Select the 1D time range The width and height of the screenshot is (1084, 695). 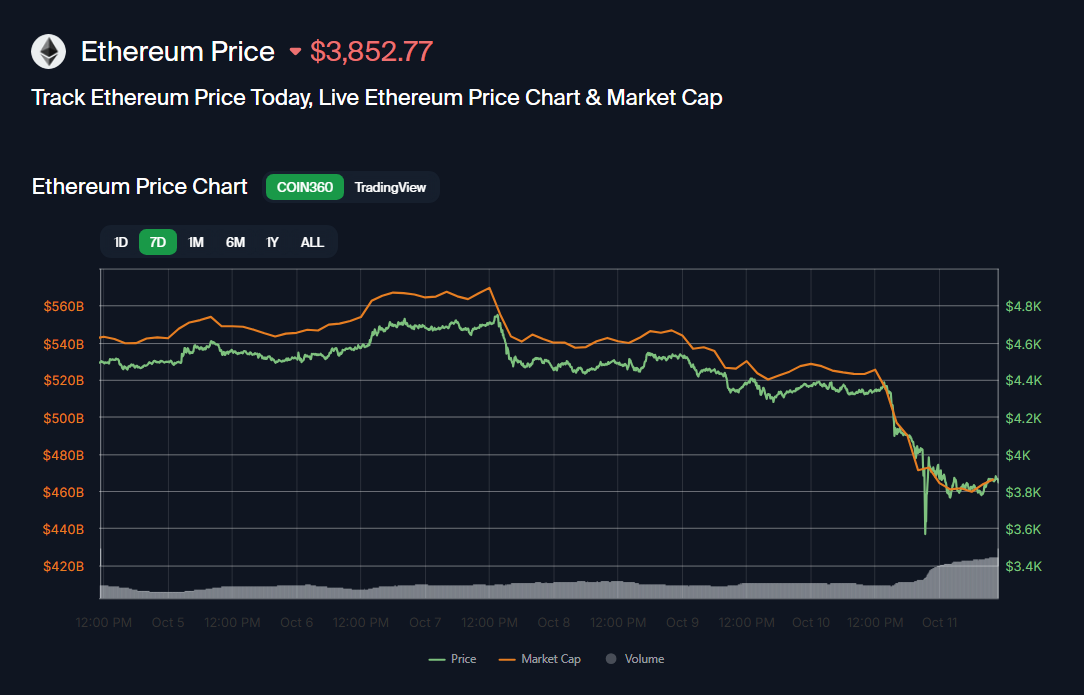point(121,242)
